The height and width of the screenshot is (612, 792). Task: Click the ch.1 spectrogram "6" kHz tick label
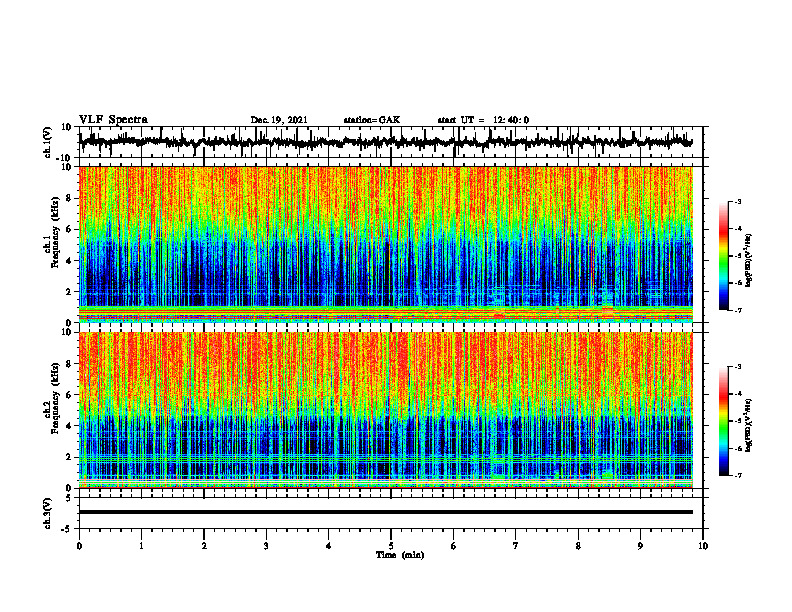click(69, 229)
